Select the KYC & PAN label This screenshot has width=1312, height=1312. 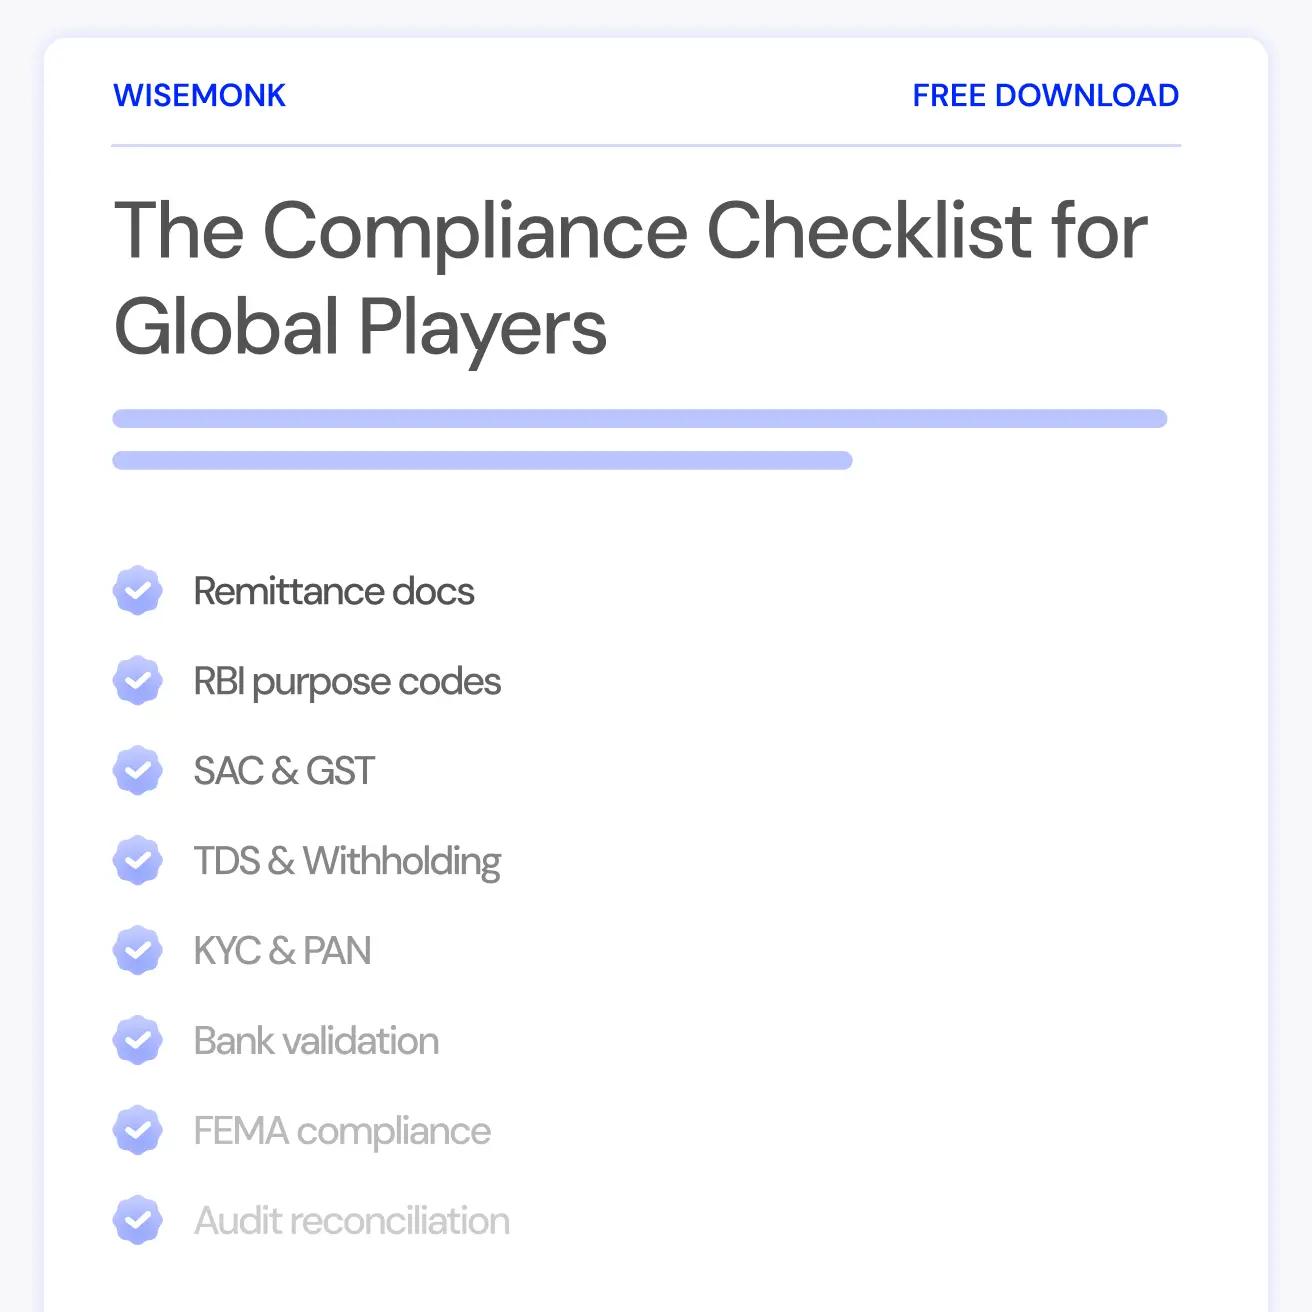282,951
